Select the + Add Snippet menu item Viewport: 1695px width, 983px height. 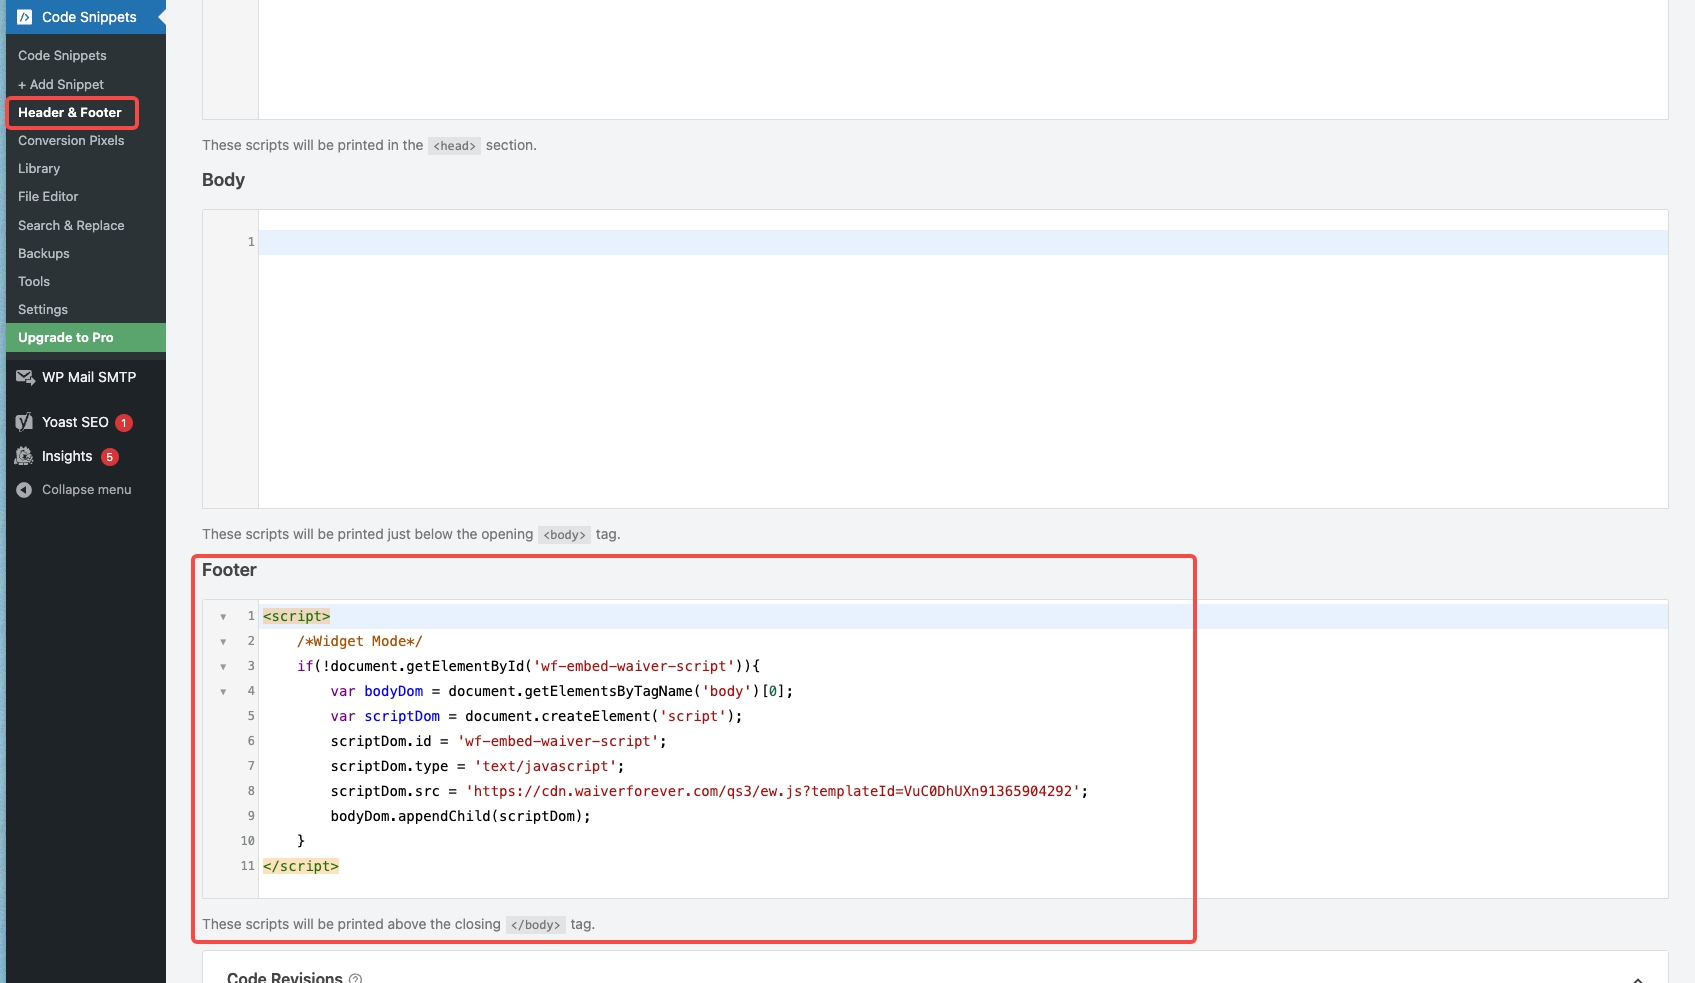61,85
